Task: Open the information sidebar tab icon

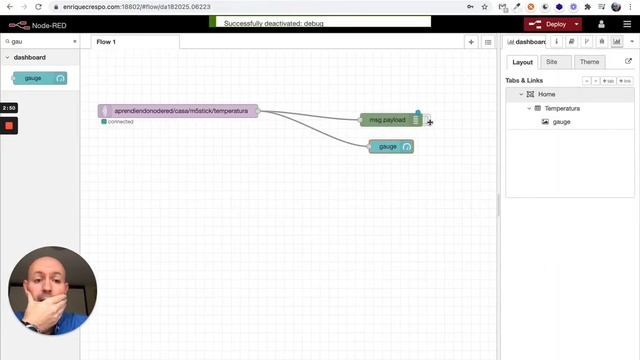Action: 556,42
